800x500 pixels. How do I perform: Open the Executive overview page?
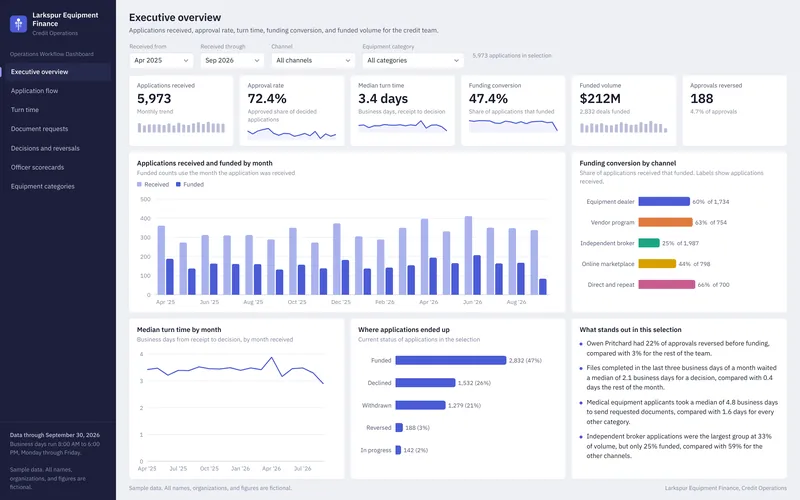click(x=58, y=72)
